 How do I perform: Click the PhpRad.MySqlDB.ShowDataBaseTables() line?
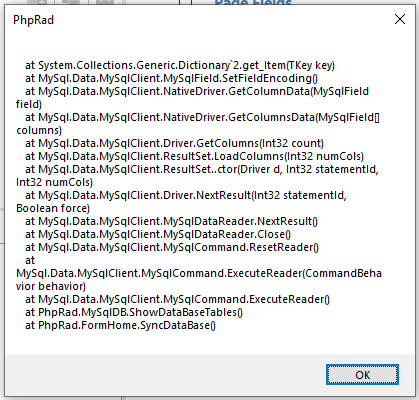(x=134, y=312)
